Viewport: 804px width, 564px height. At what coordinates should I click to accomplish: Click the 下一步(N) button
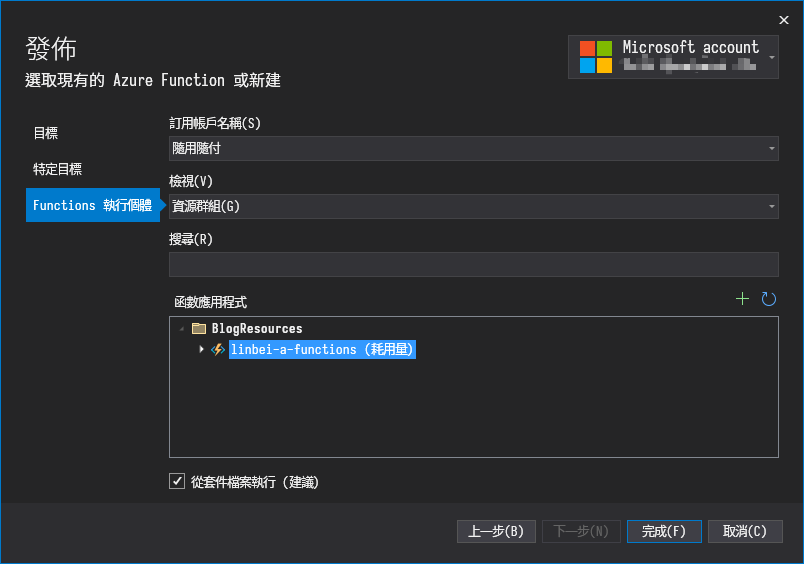coord(581,531)
